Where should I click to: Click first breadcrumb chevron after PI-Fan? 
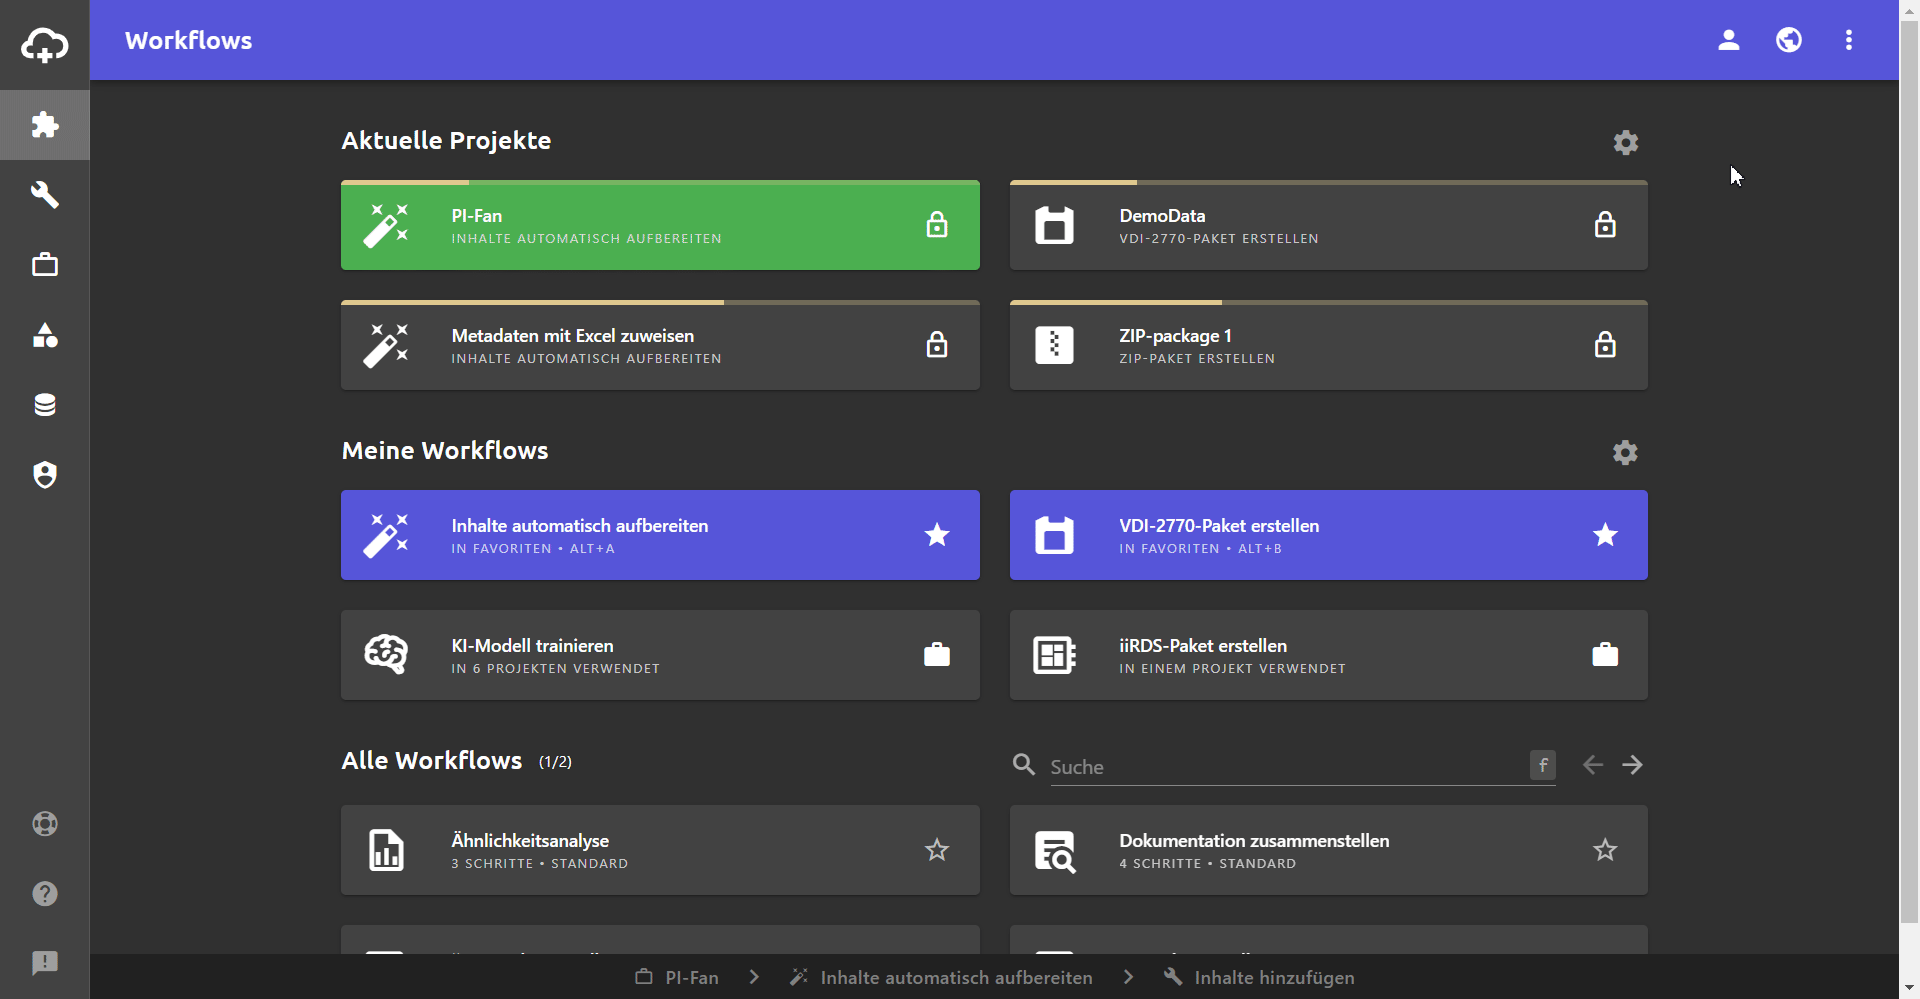click(755, 977)
